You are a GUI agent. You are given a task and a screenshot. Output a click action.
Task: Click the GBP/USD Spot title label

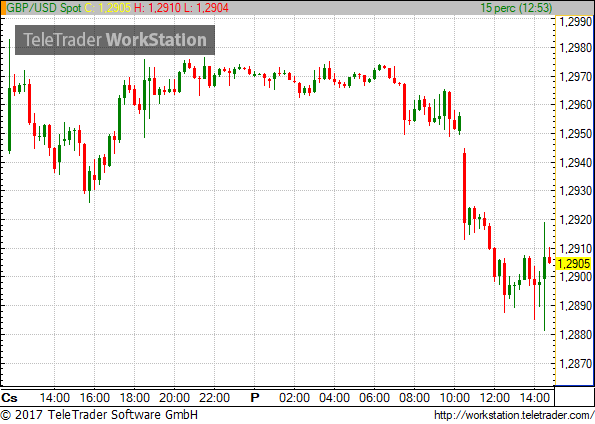44,8
